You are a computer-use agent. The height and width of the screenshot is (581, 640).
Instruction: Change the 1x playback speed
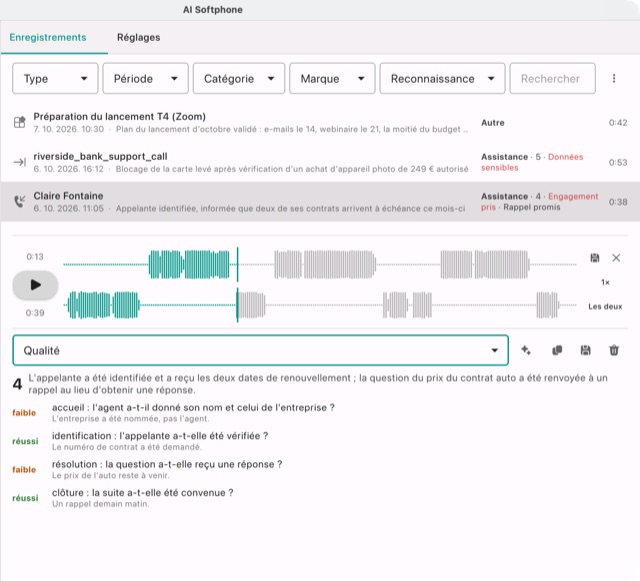[605, 282]
